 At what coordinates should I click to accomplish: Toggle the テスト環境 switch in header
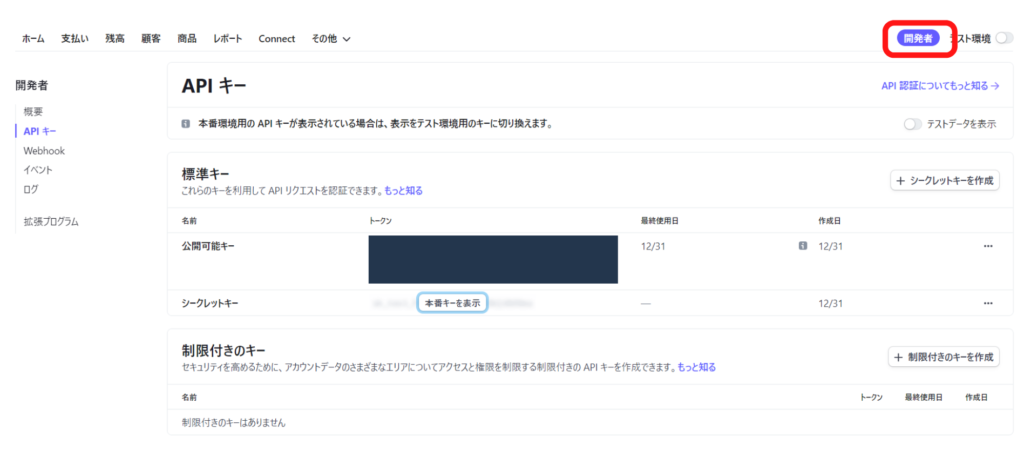click(1004, 39)
